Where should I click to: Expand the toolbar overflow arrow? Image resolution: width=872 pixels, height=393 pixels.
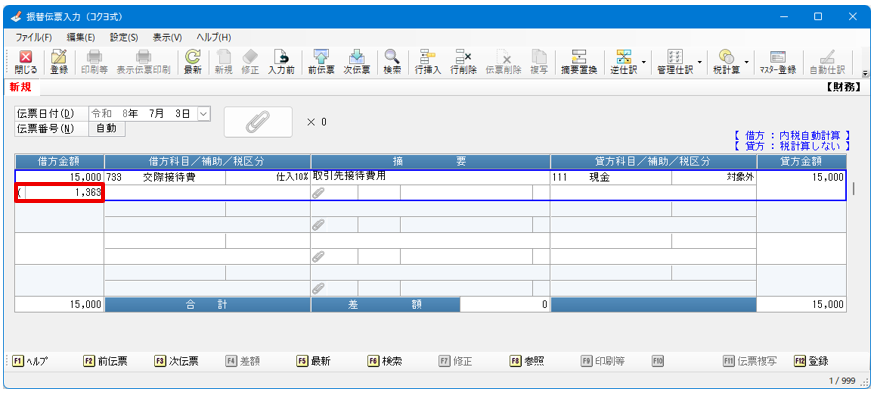(865, 73)
